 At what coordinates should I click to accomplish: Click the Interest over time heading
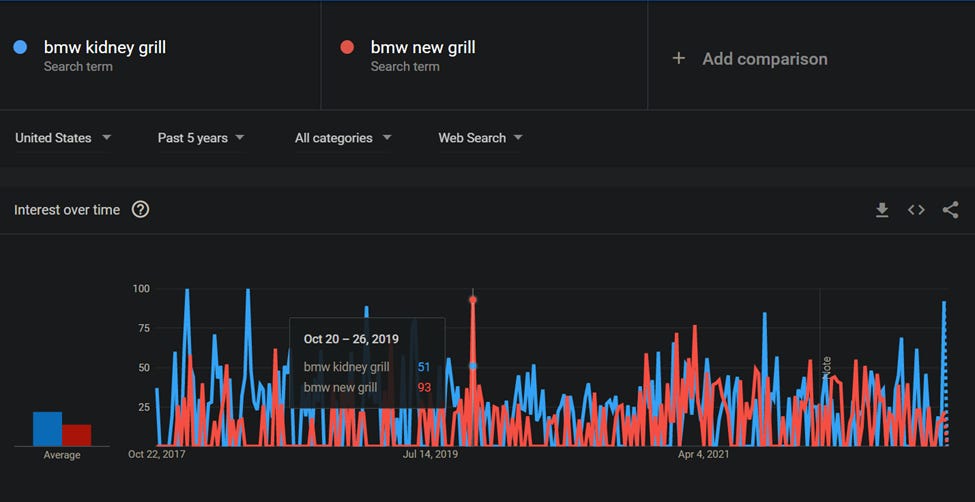point(67,210)
